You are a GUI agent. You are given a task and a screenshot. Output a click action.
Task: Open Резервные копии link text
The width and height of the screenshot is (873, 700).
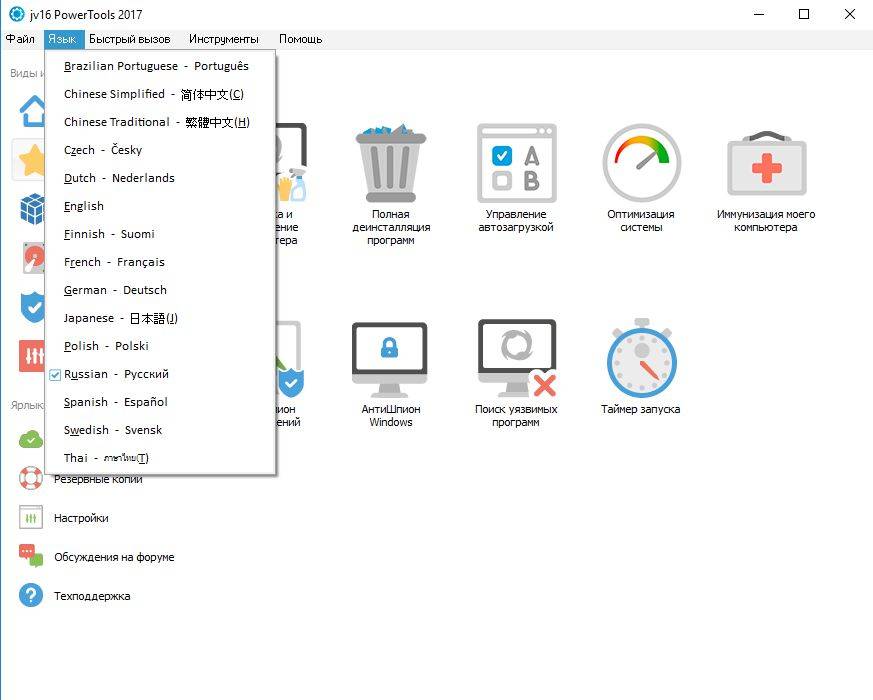98,479
